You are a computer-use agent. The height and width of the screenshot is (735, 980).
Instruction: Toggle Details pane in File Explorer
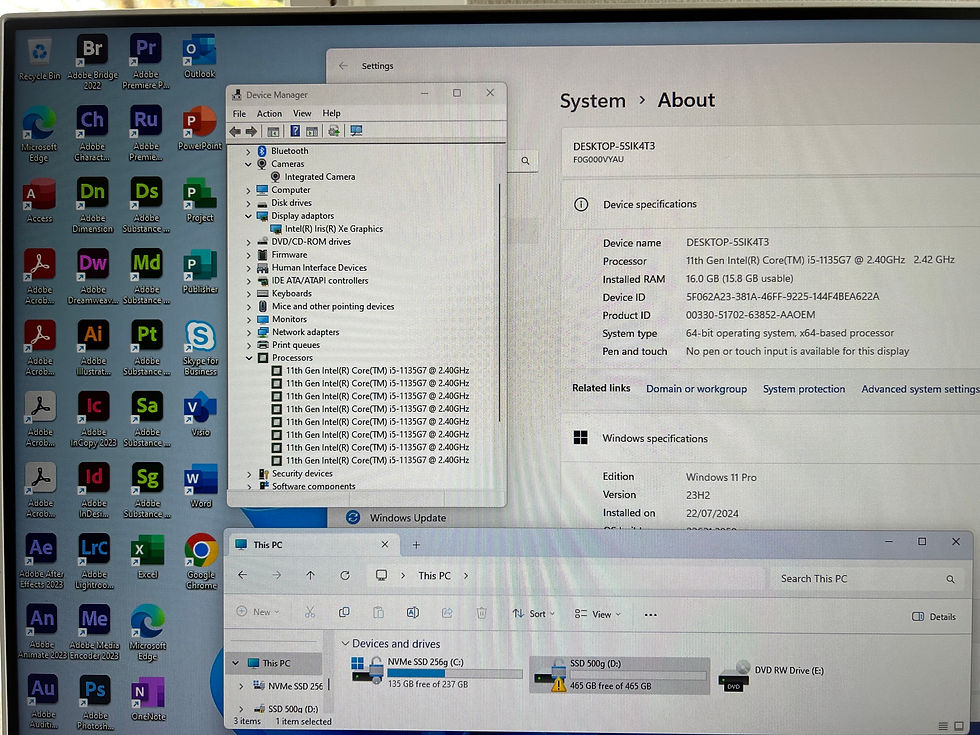(x=934, y=616)
